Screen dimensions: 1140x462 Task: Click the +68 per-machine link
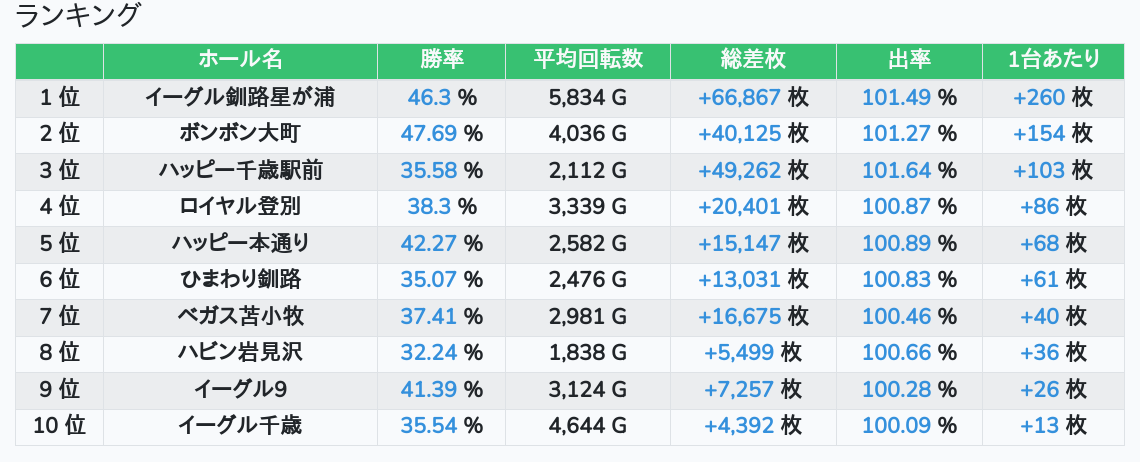(x=1039, y=243)
